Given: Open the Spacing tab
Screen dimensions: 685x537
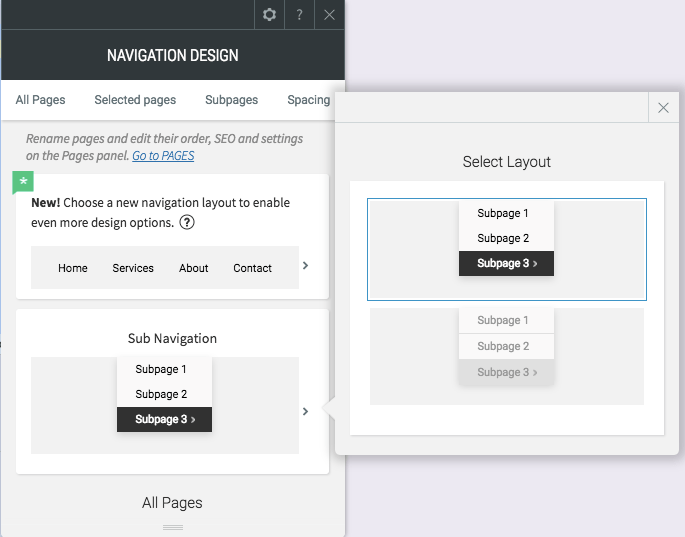Looking at the screenshot, I should click(x=308, y=100).
